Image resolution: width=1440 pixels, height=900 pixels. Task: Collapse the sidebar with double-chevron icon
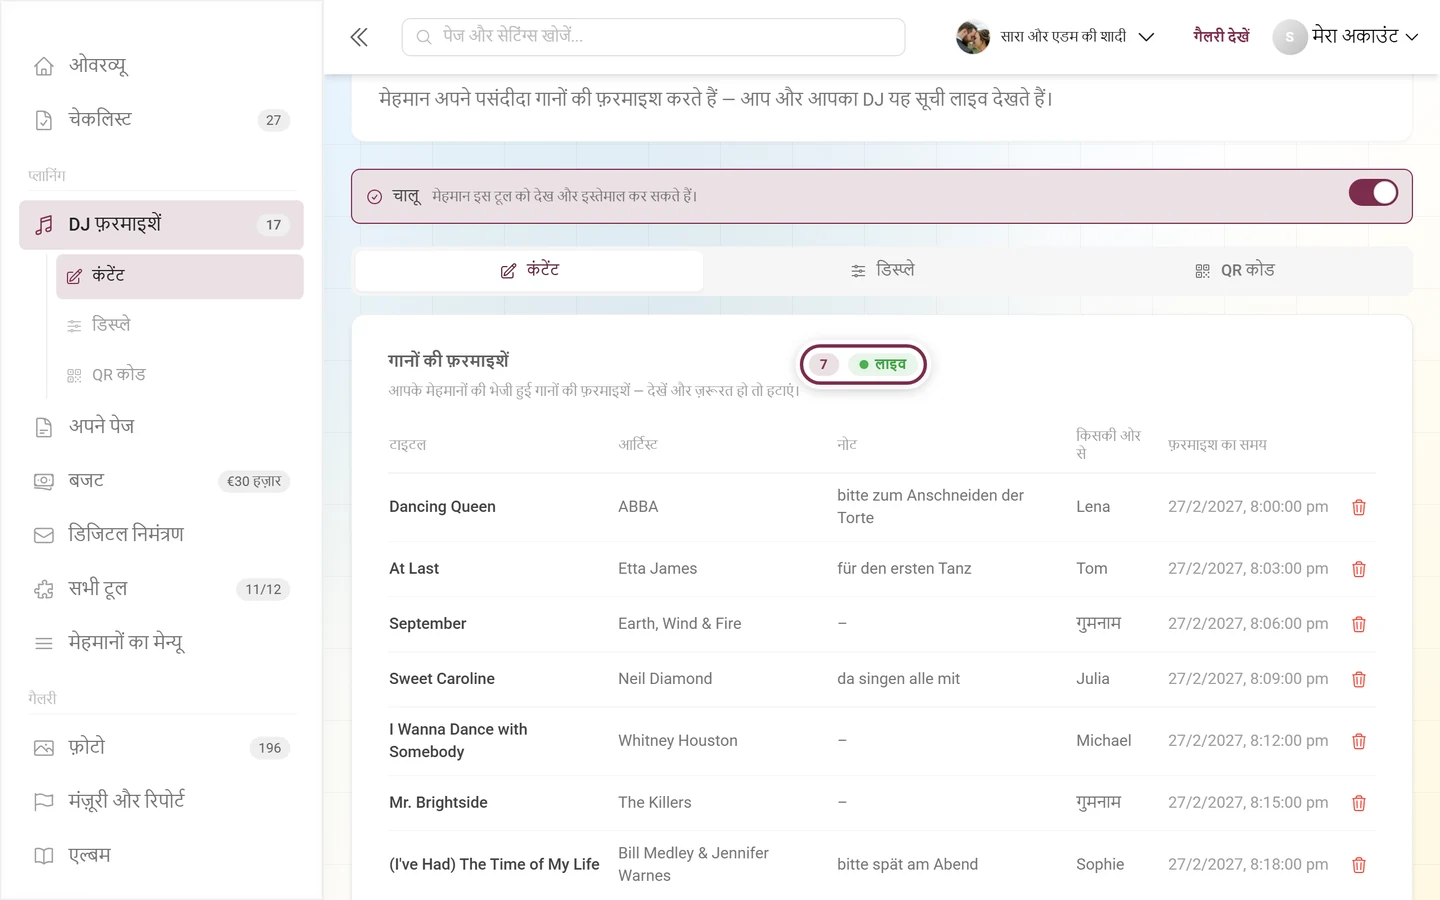359,37
